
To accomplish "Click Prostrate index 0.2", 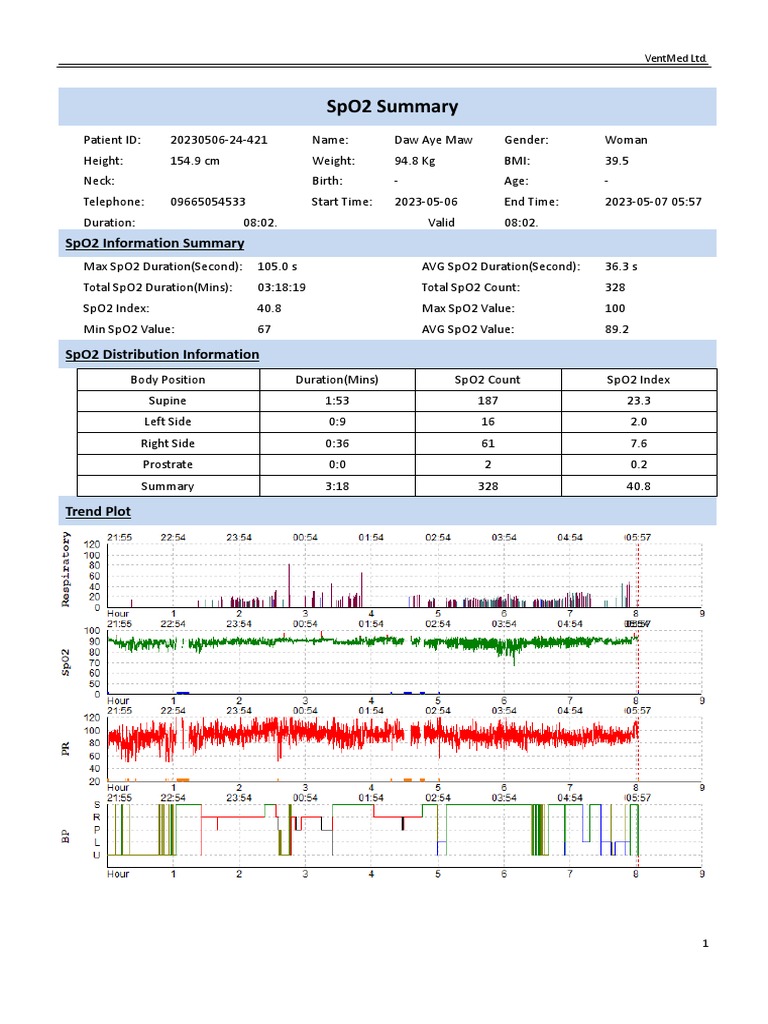I will coord(639,464).
